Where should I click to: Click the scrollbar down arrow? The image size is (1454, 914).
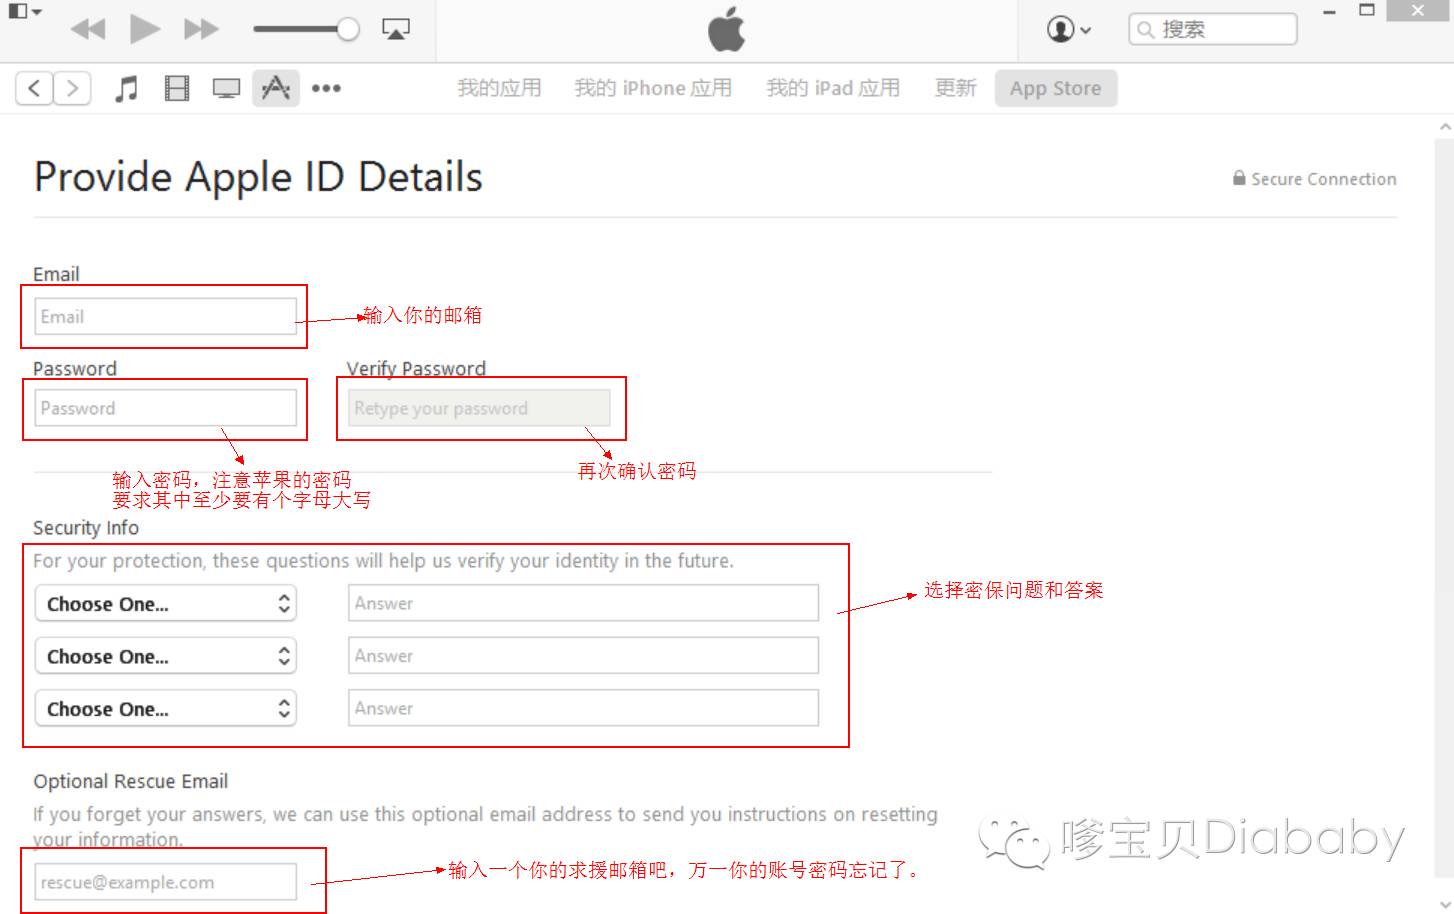click(1445, 905)
